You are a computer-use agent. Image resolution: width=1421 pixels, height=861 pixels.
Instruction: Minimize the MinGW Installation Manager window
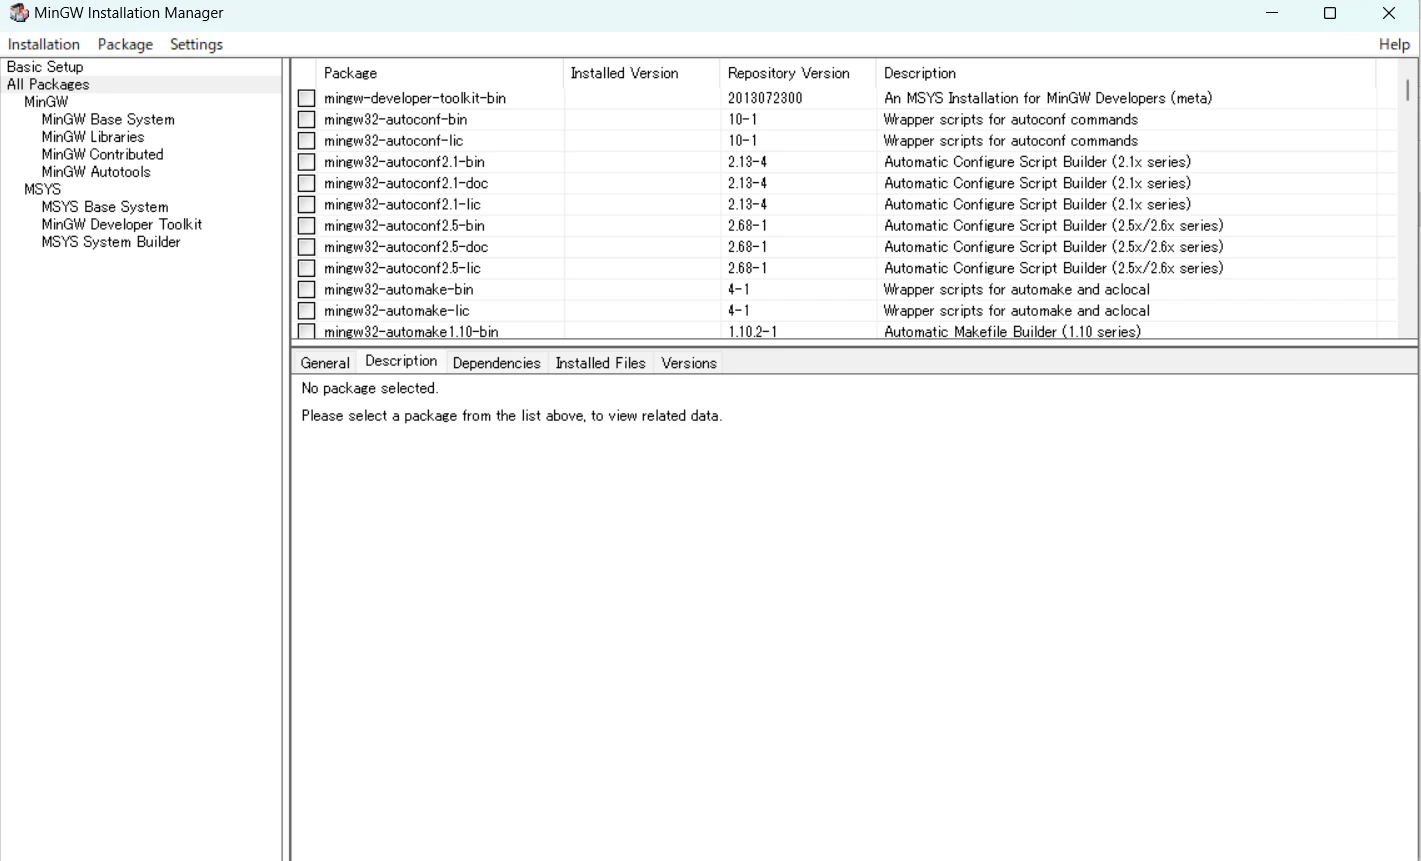click(1272, 13)
